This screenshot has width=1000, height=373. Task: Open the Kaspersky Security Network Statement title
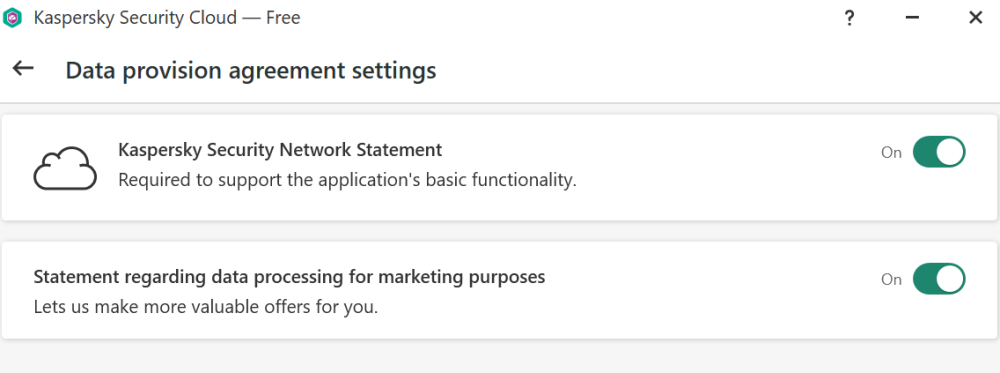coord(280,150)
